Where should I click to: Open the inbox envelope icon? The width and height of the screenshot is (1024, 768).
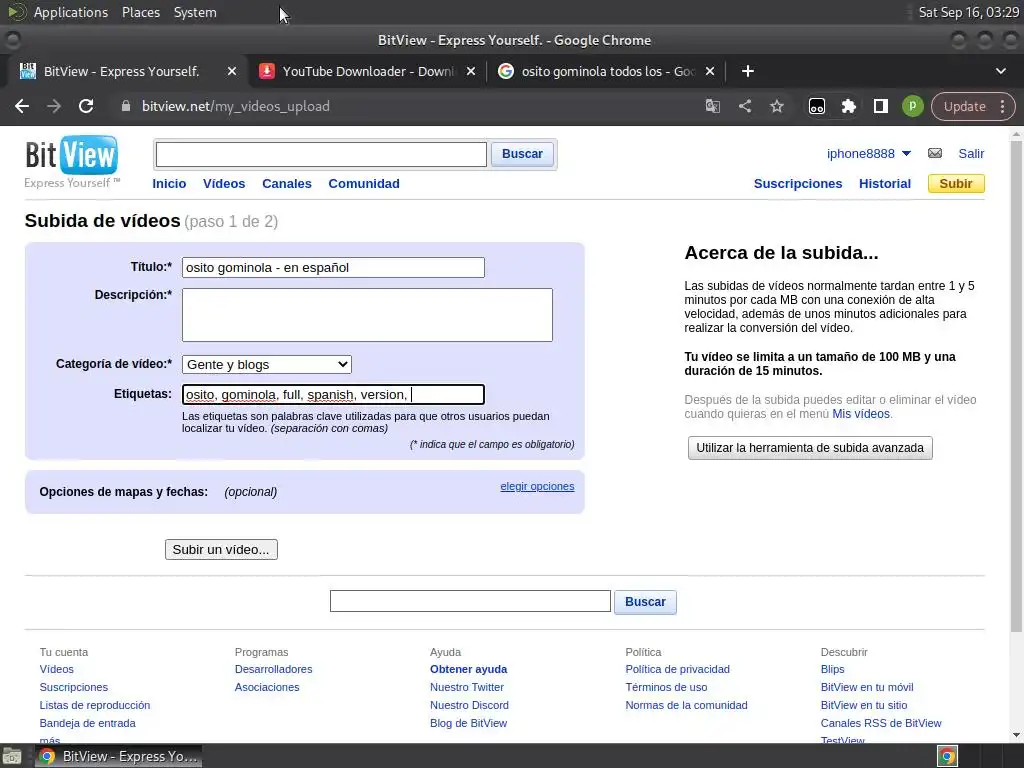pos(935,153)
